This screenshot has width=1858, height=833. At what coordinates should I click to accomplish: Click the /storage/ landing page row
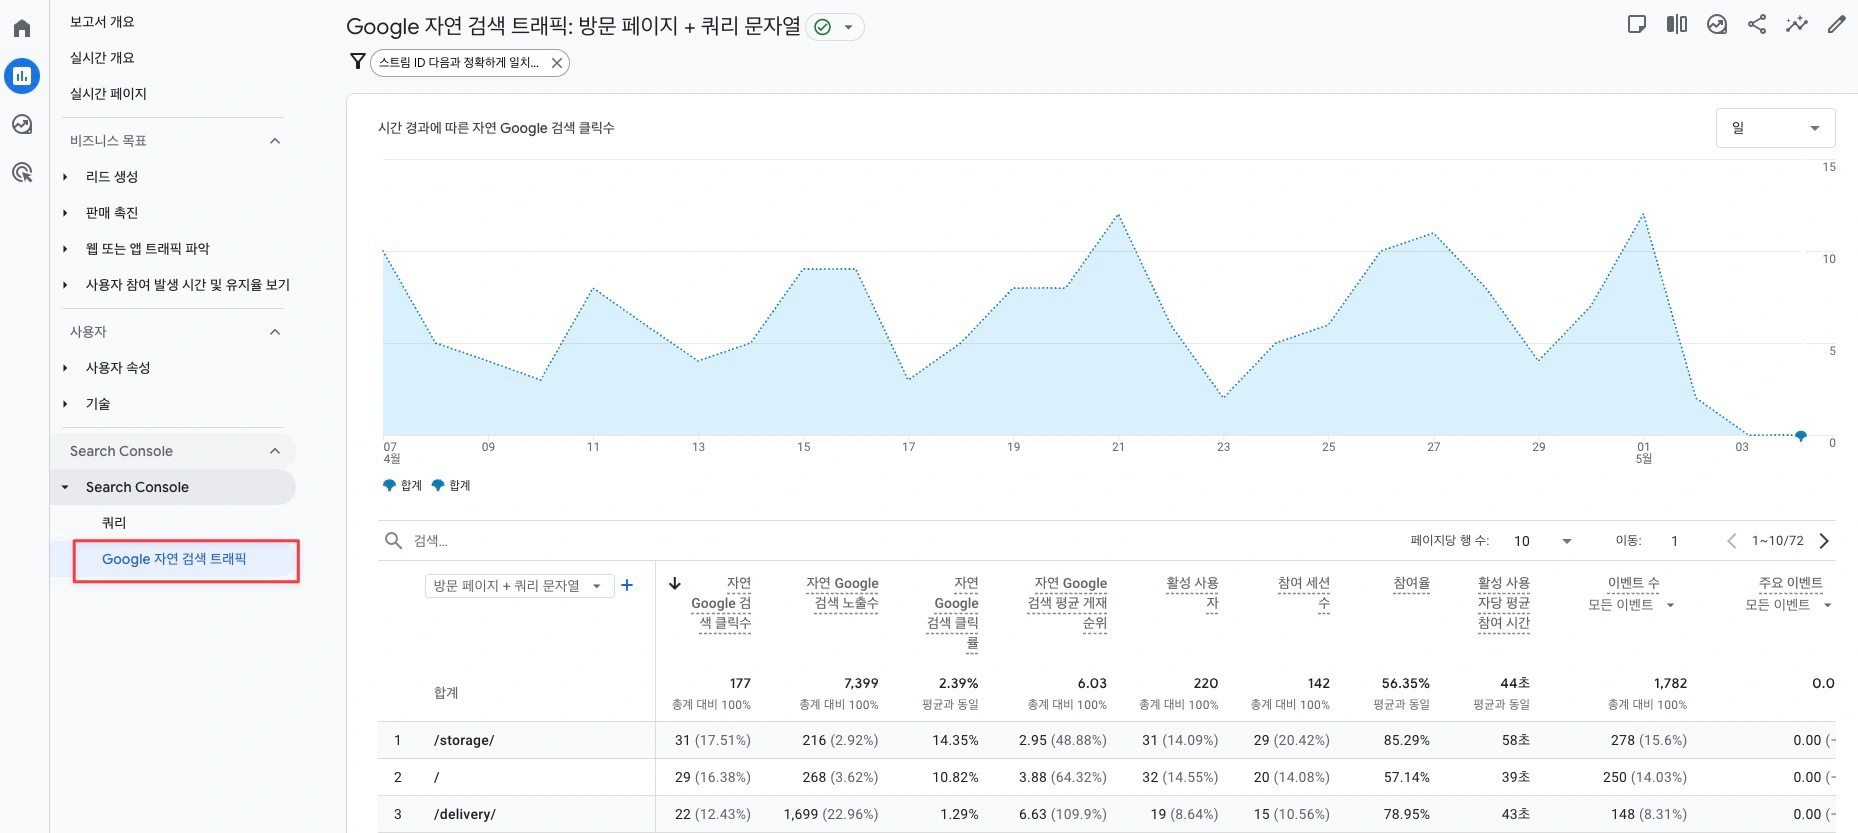tap(464, 741)
